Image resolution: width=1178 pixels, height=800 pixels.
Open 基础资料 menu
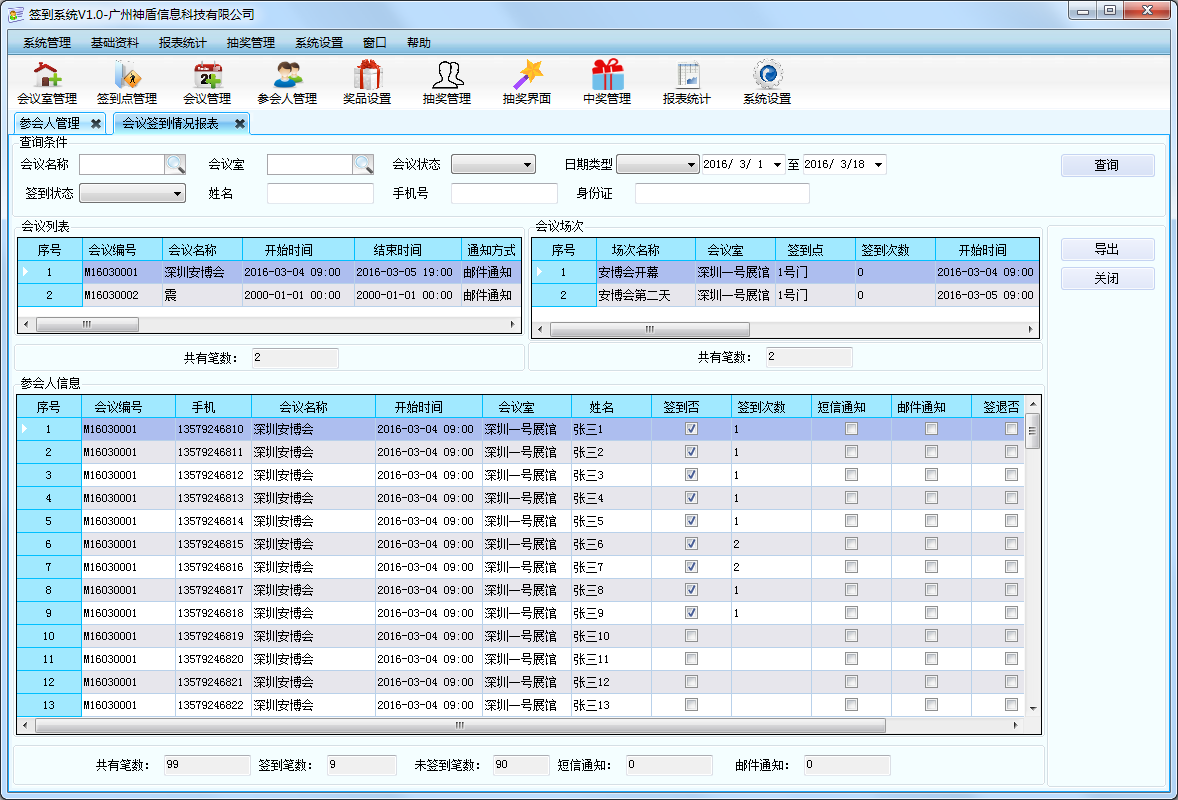[x=114, y=43]
